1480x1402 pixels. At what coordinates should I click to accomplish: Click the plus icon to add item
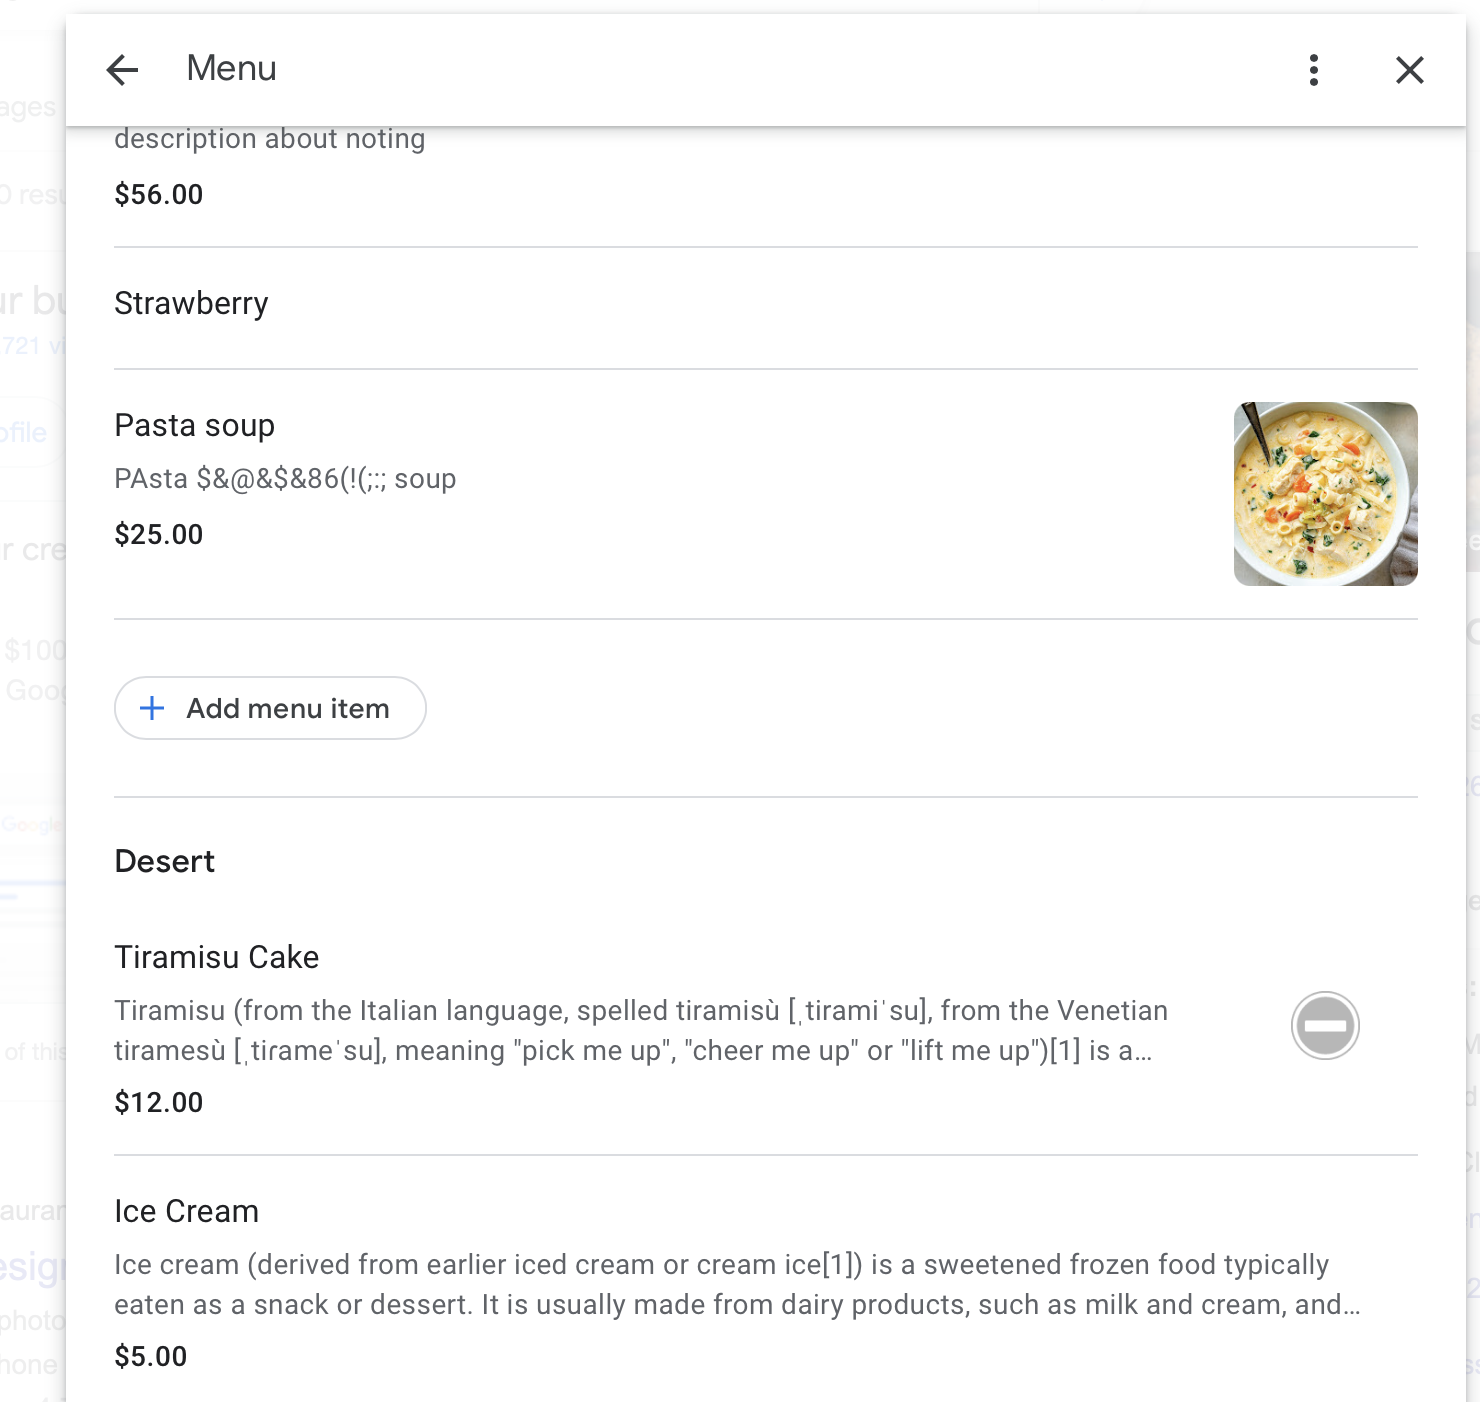pyautogui.click(x=152, y=708)
